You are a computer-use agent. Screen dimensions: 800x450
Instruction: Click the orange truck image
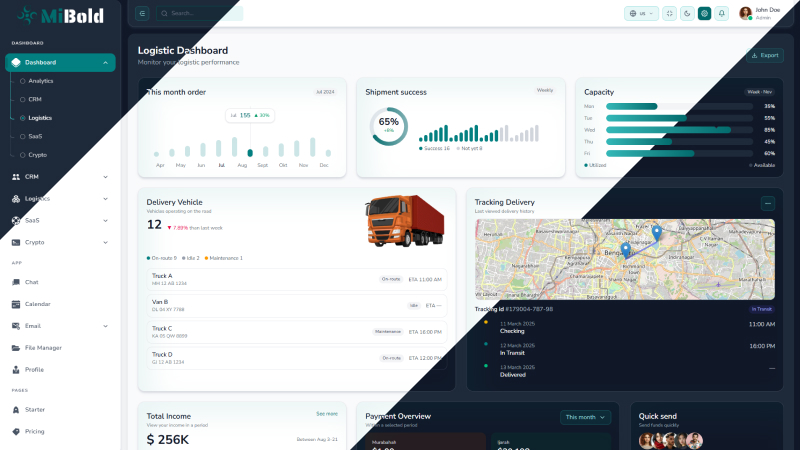(405, 221)
